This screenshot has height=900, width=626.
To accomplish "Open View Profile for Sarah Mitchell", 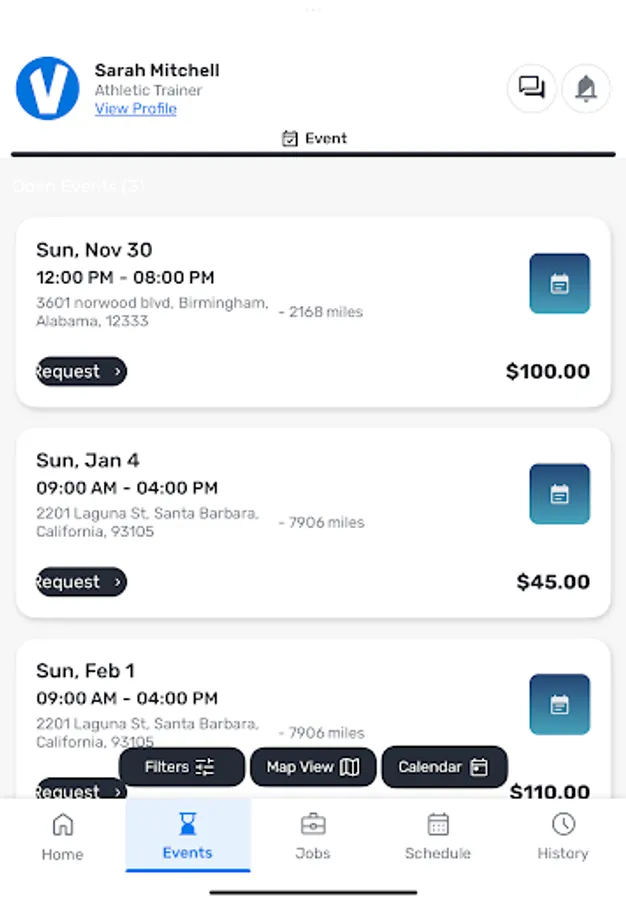I will point(135,109).
